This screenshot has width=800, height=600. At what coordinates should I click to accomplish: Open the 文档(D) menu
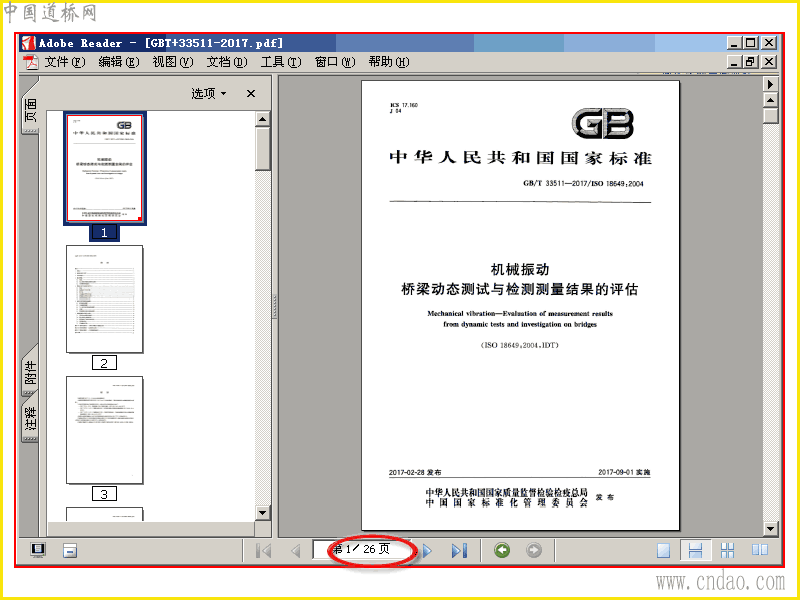(227, 62)
